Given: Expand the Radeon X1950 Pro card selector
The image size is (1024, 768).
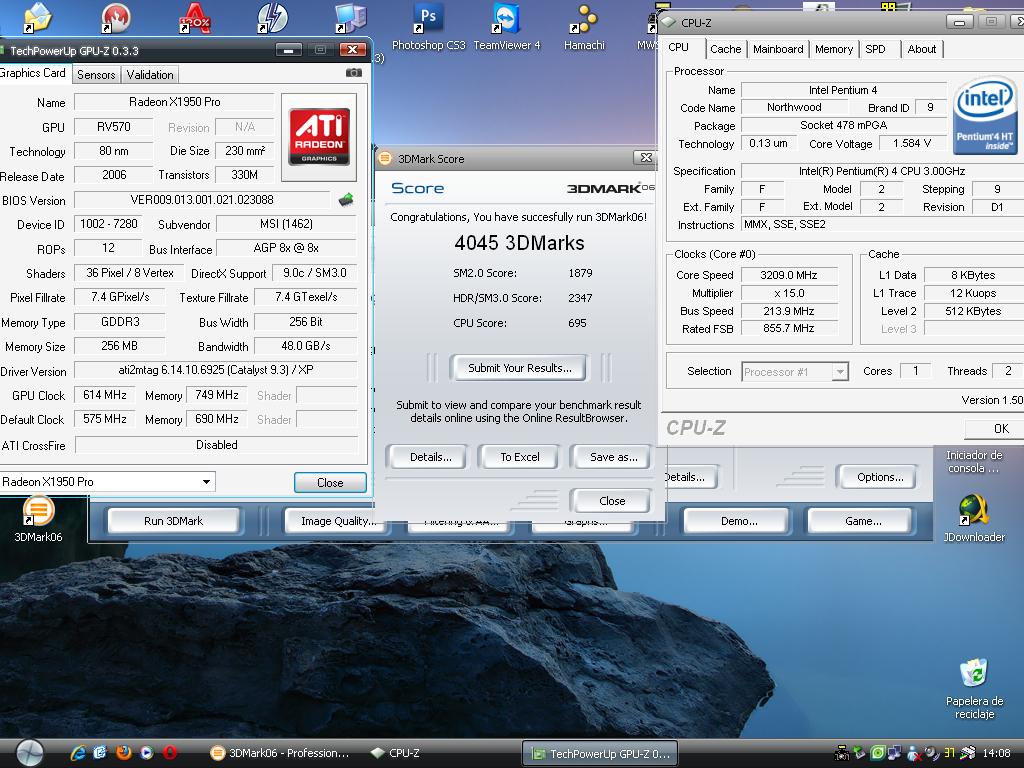Looking at the screenshot, I should pos(206,482).
